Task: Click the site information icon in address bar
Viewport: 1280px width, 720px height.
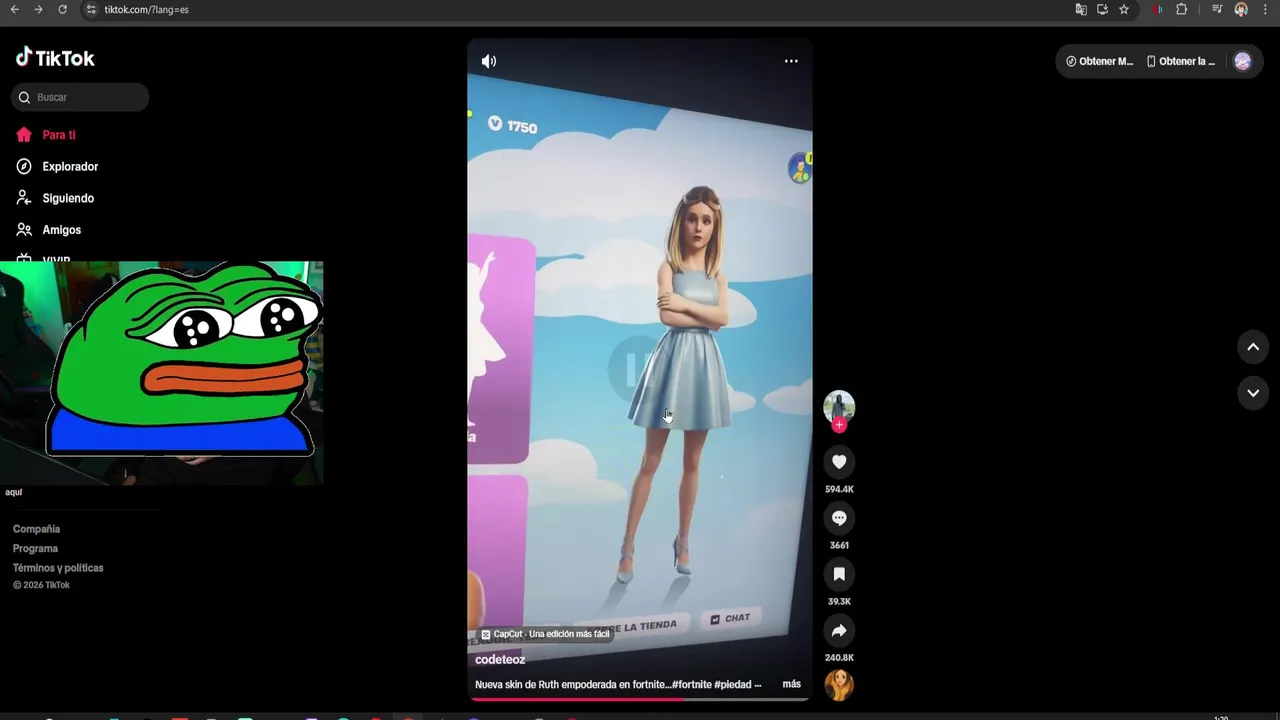Action: (90, 9)
